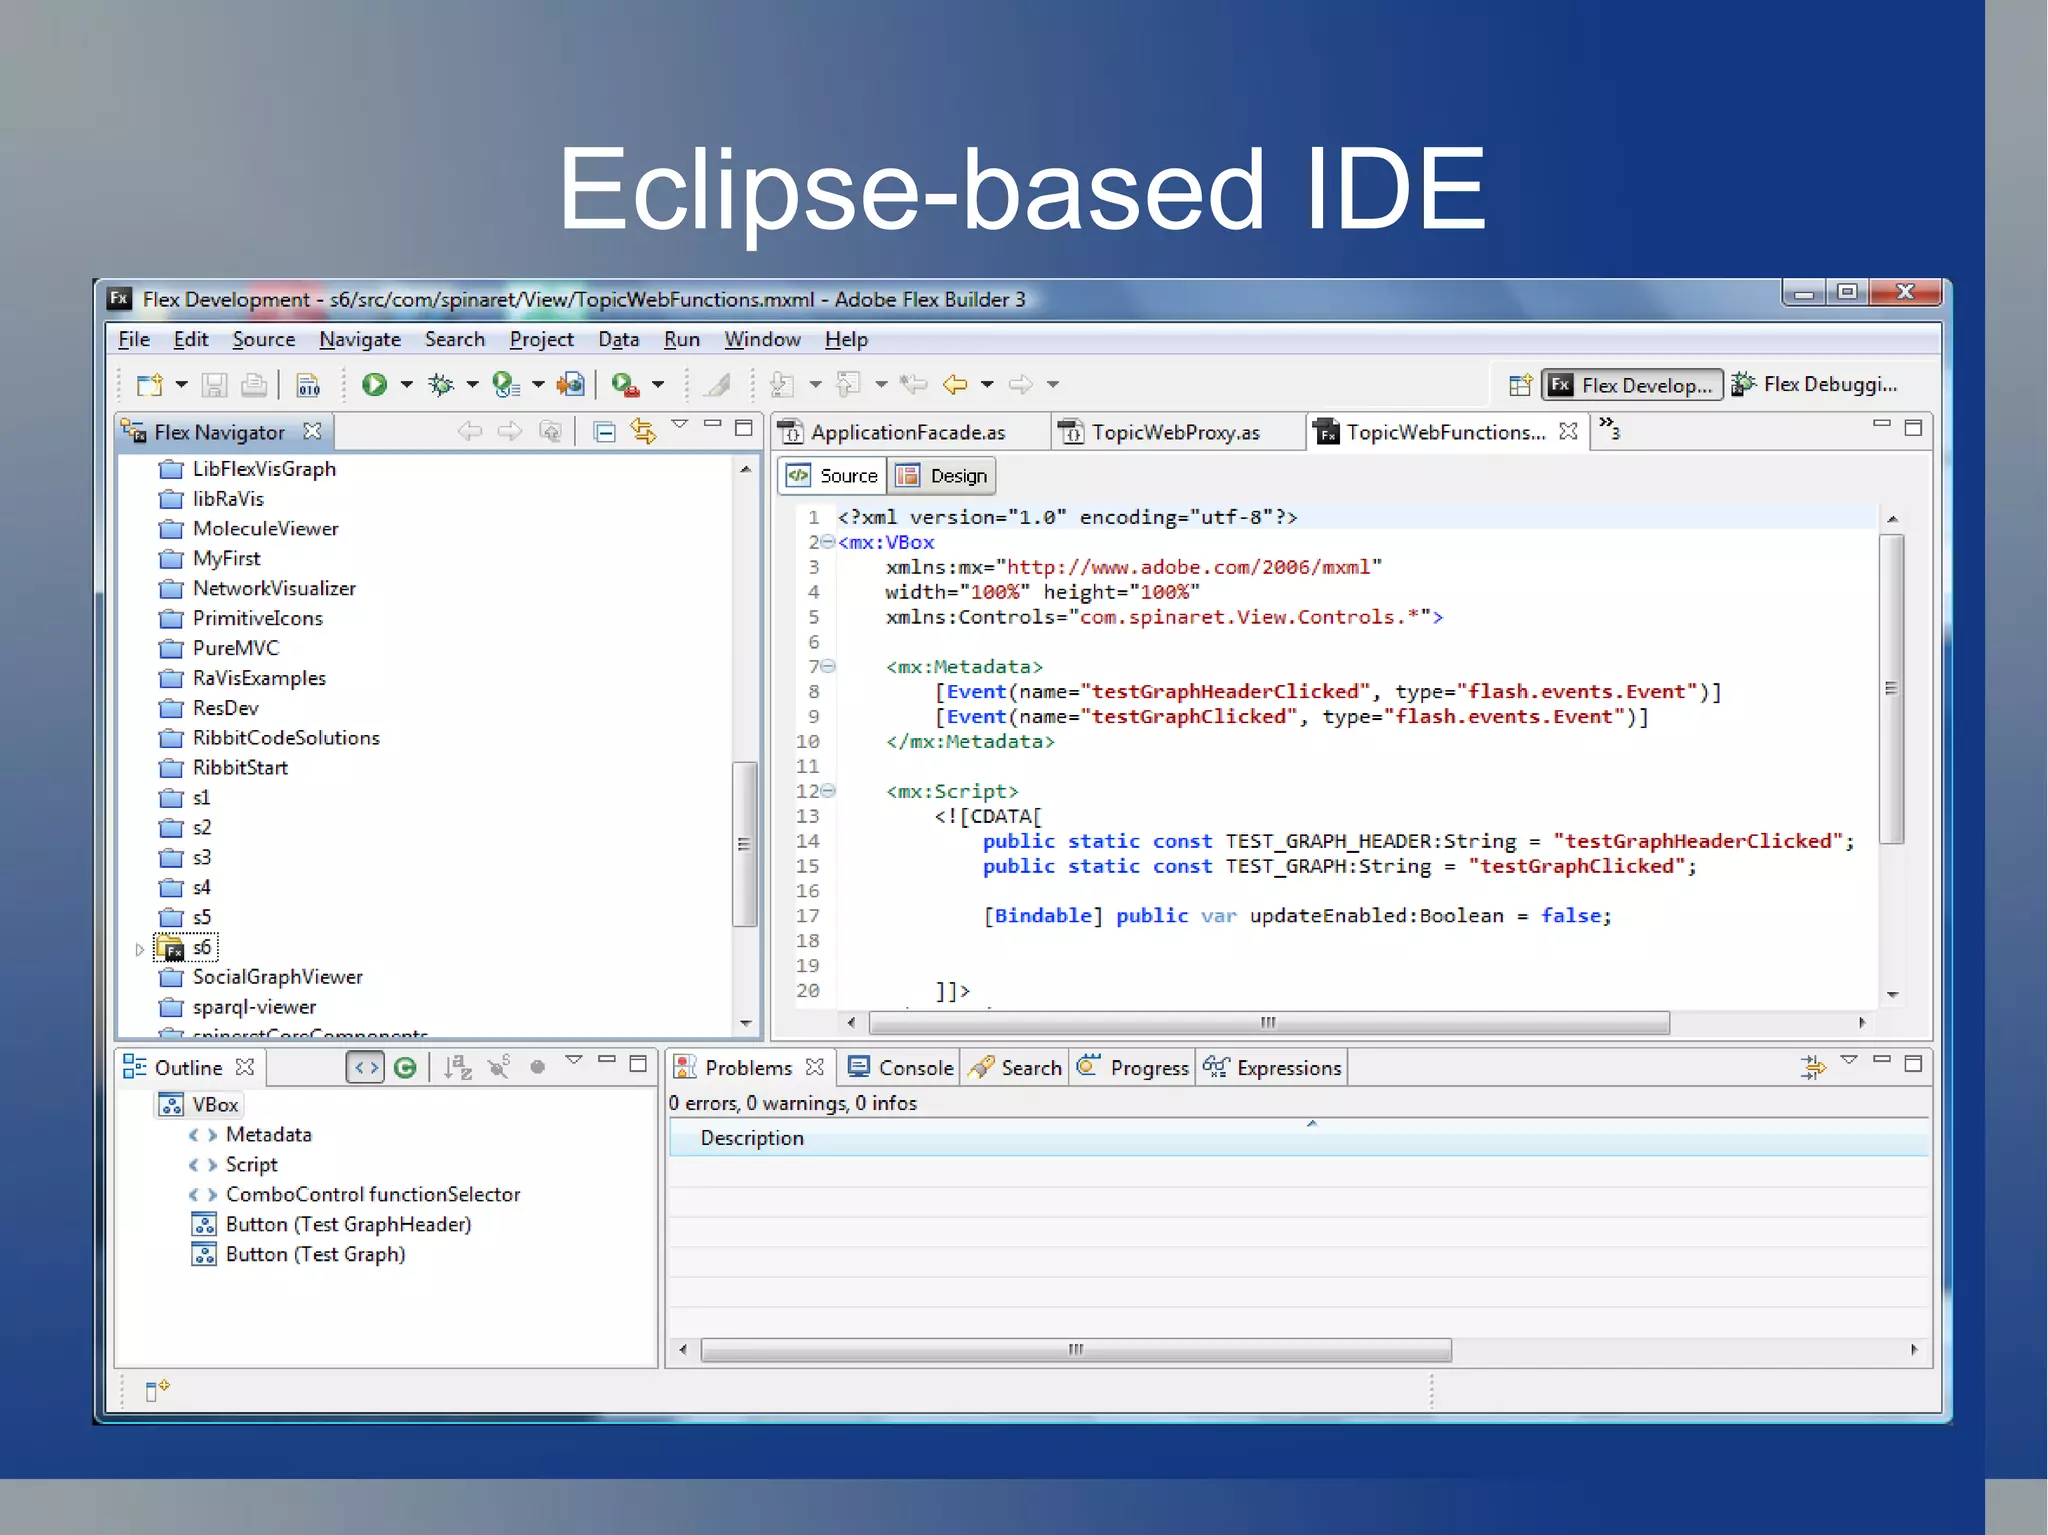
Task: Click the Next Annotation toolbar icon
Action: (782, 384)
